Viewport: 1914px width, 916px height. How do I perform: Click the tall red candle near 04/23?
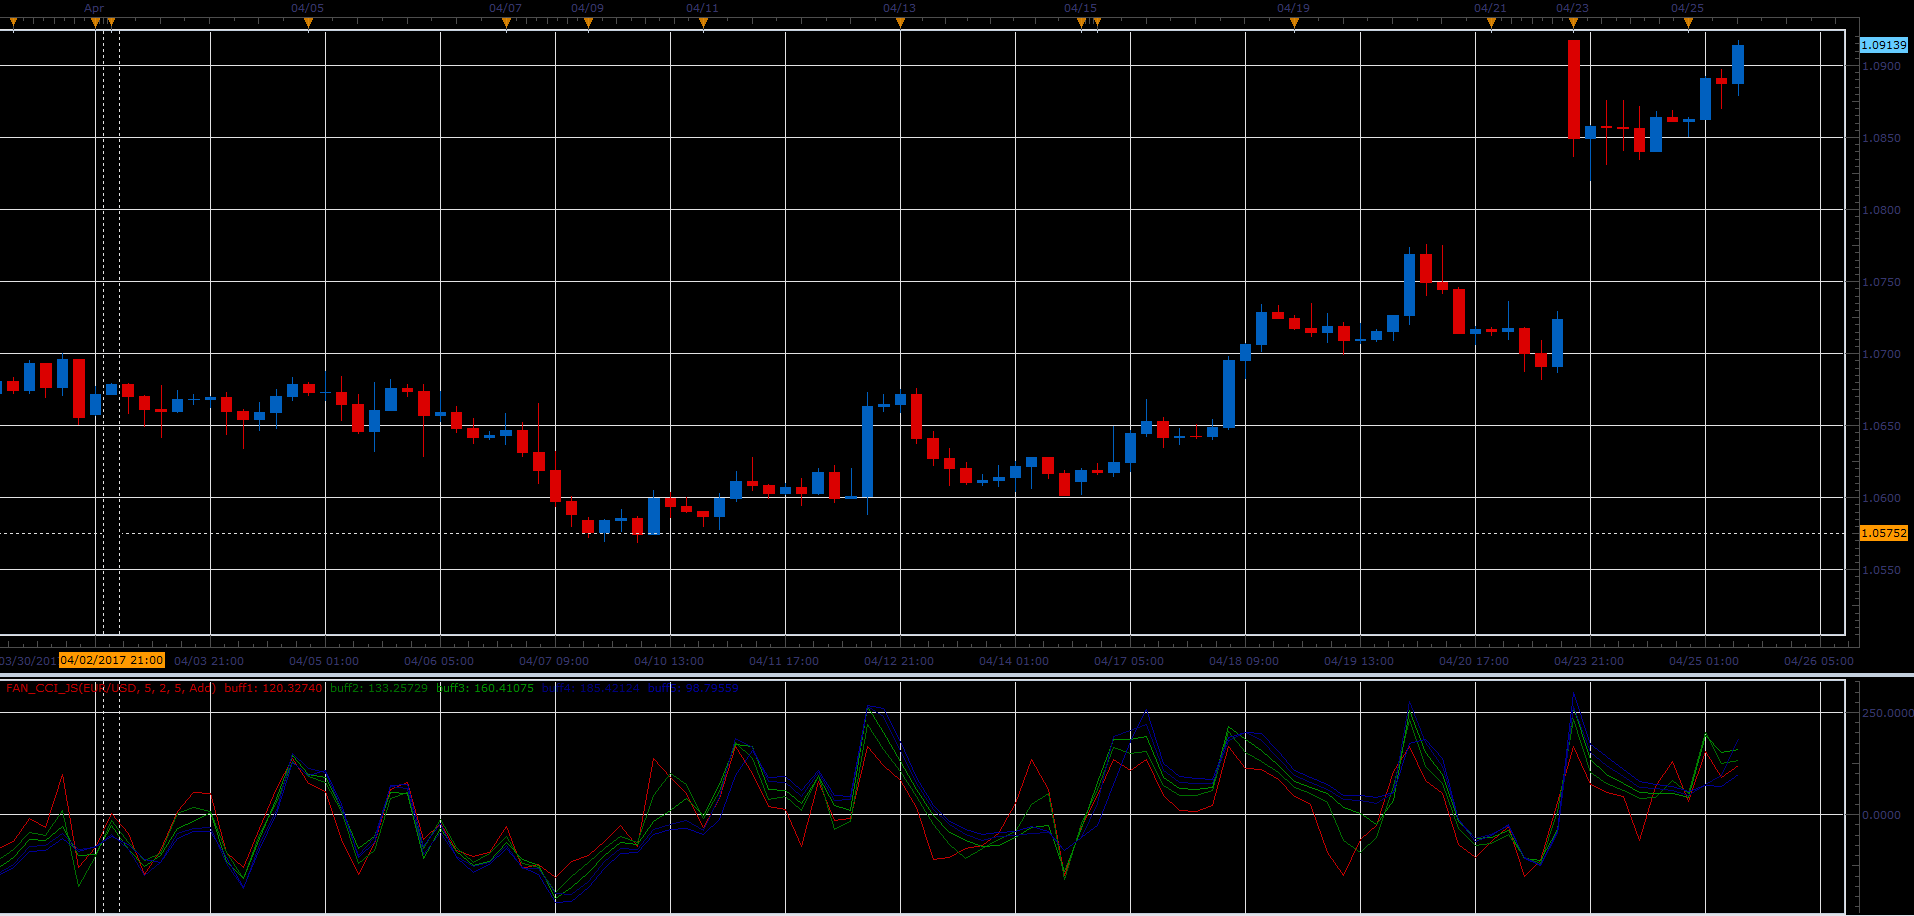coord(1574,89)
